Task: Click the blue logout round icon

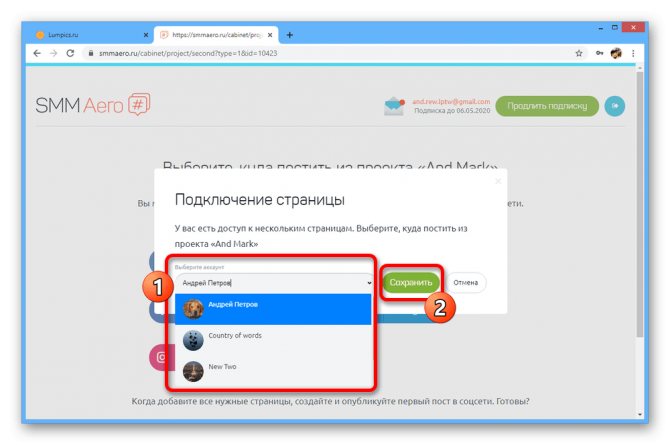Action: click(615, 106)
